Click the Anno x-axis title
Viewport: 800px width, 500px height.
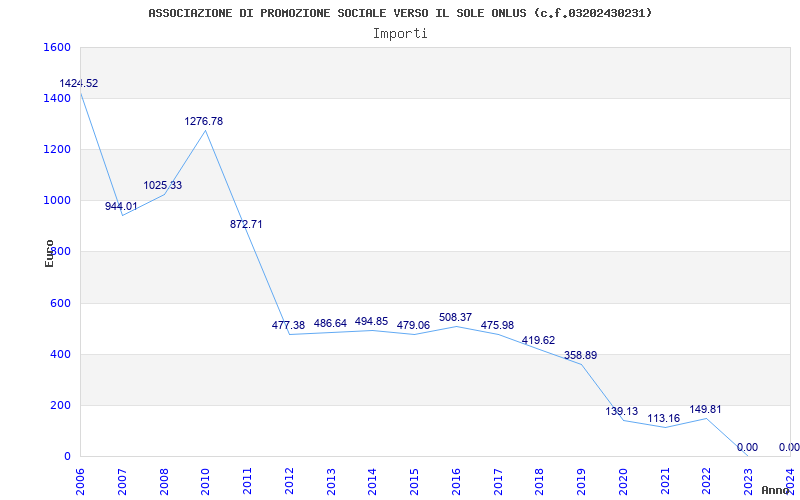point(775,490)
